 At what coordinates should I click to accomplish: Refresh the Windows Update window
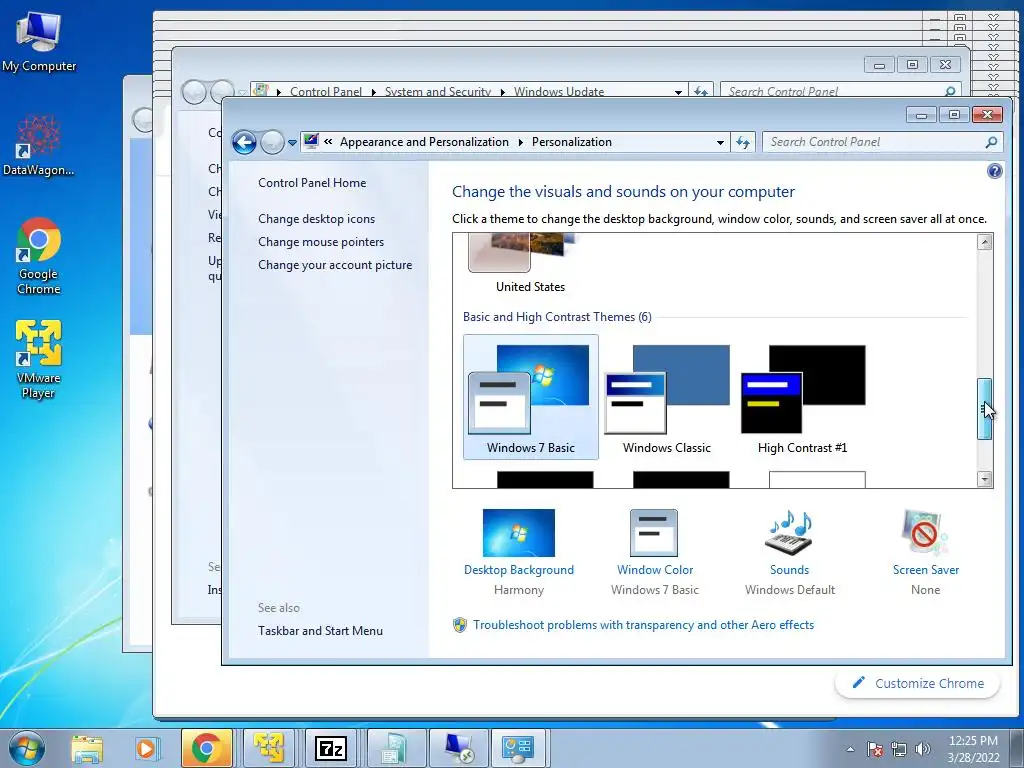tap(701, 91)
